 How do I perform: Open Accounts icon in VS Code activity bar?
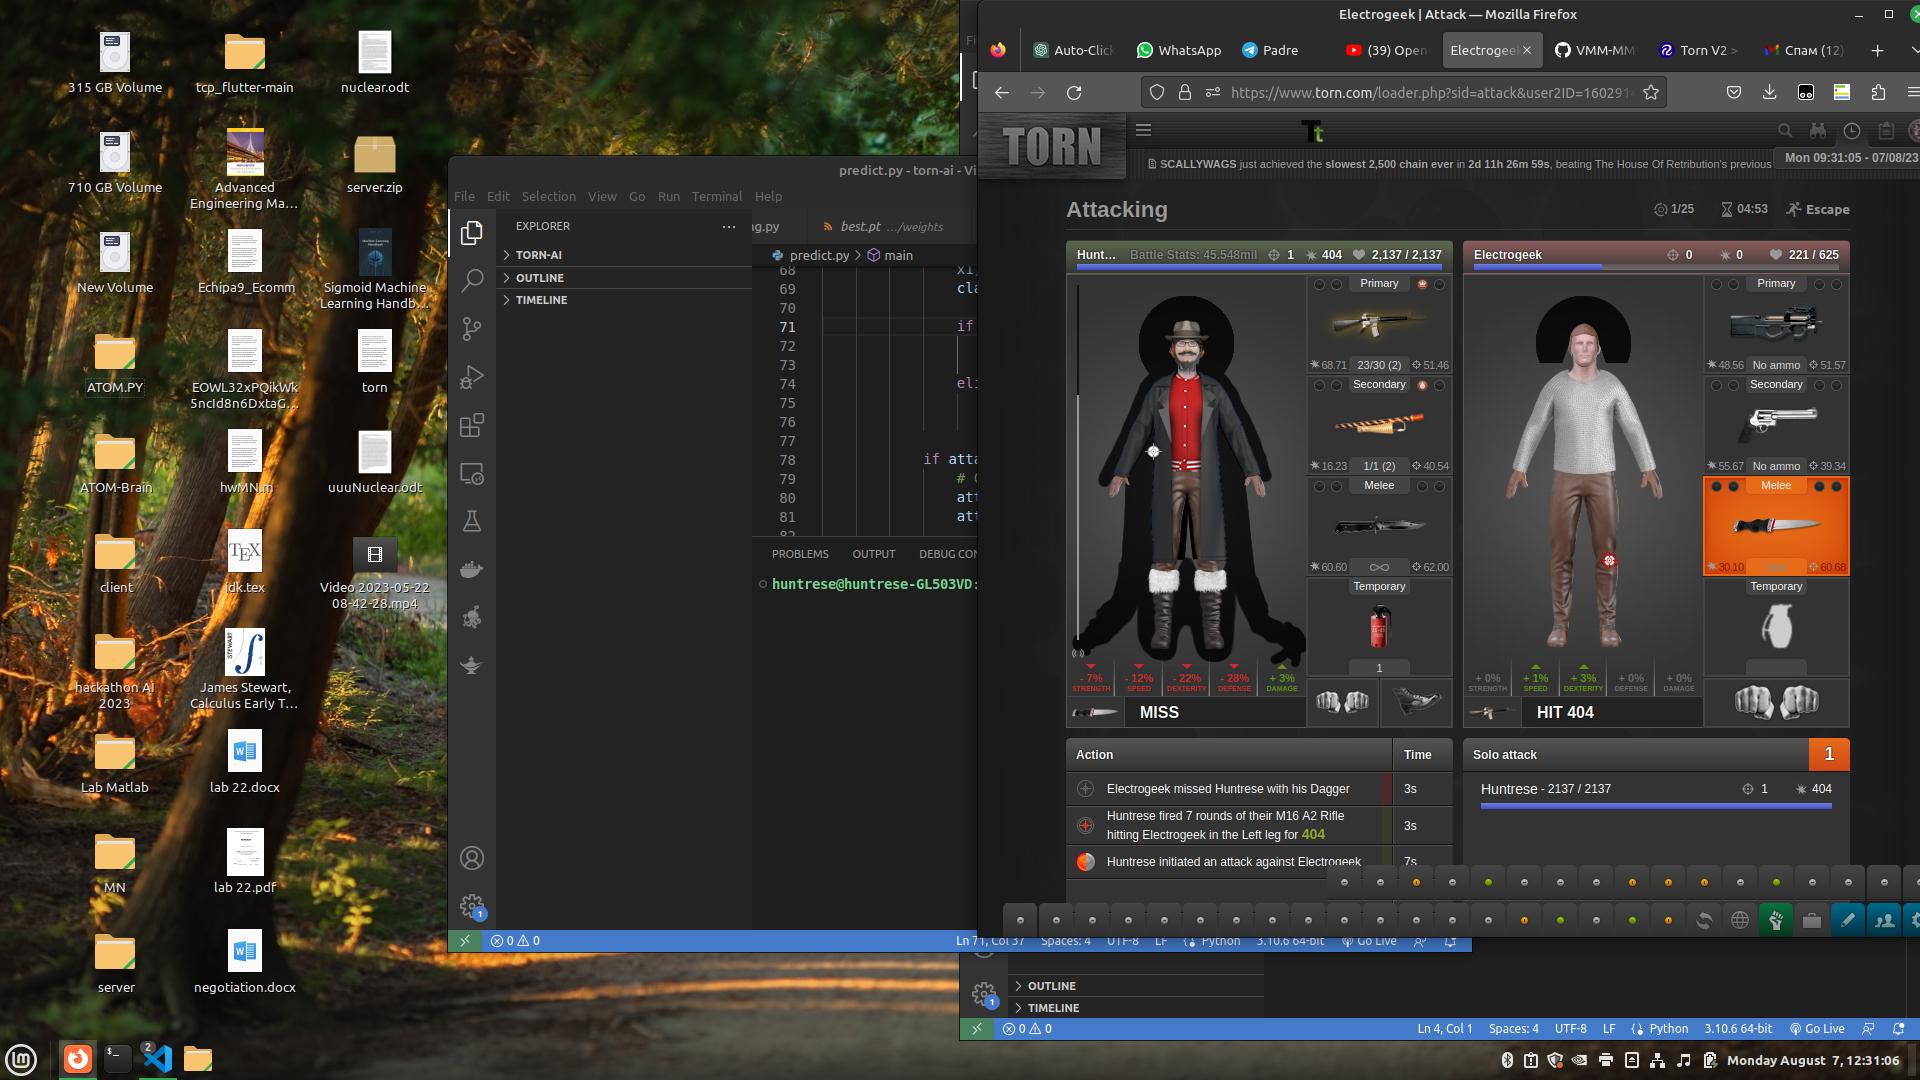472,858
